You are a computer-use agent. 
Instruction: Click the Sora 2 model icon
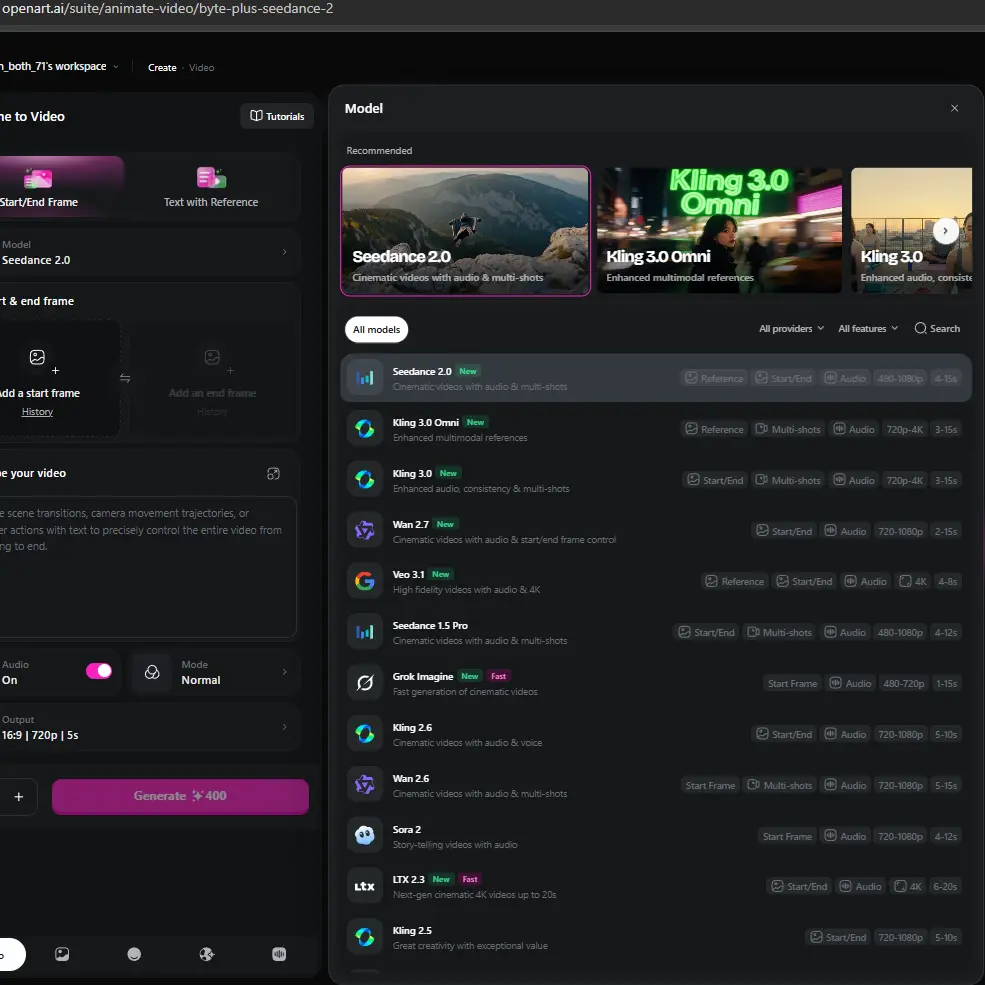[x=364, y=835]
